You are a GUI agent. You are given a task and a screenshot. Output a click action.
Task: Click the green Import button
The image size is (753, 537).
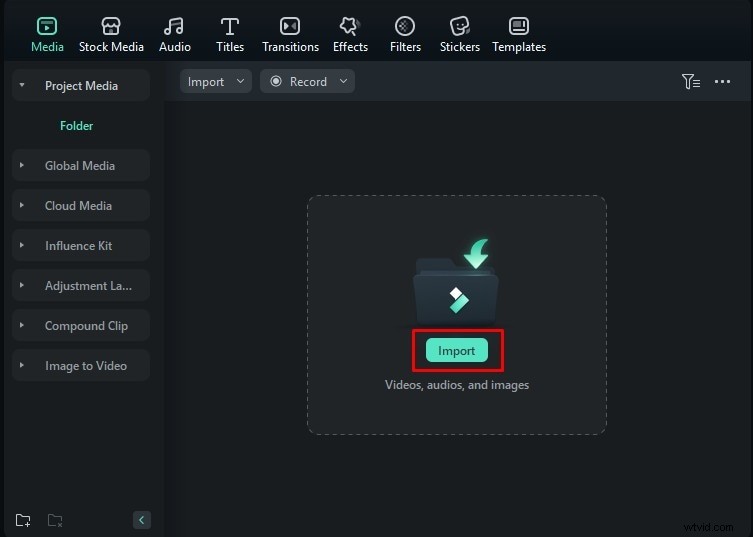[x=456, y=351]
